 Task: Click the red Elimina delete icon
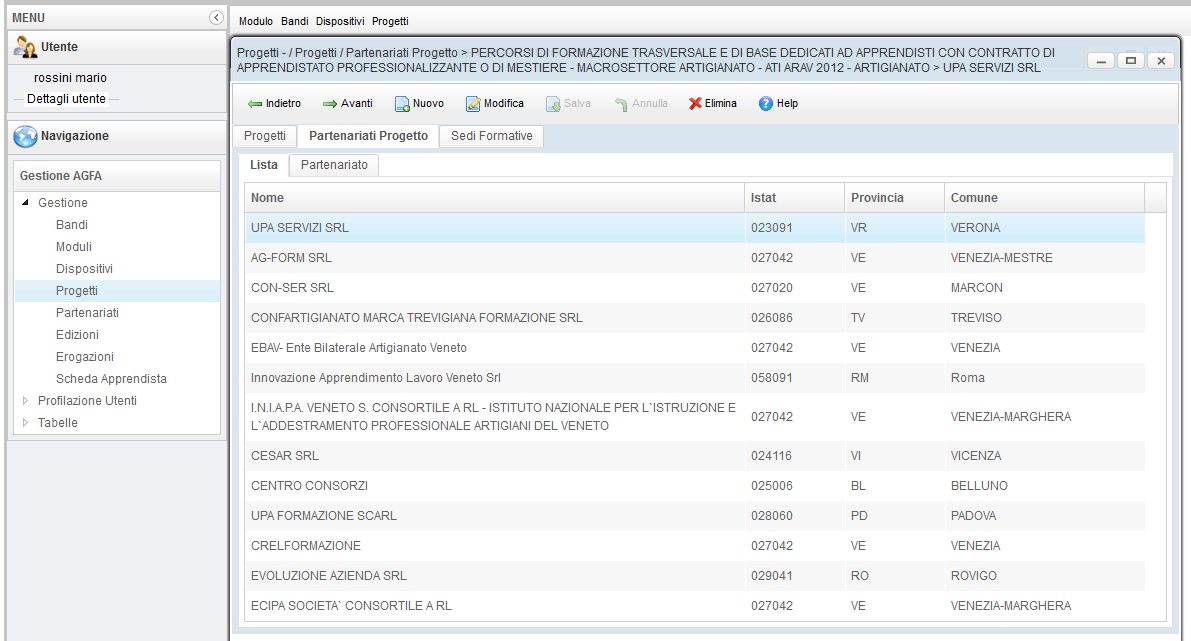(x=695, y=104)
